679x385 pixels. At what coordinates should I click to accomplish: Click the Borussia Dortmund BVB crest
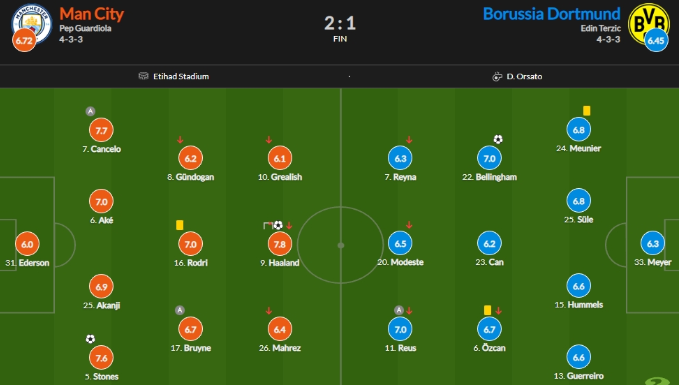point(649,23)
